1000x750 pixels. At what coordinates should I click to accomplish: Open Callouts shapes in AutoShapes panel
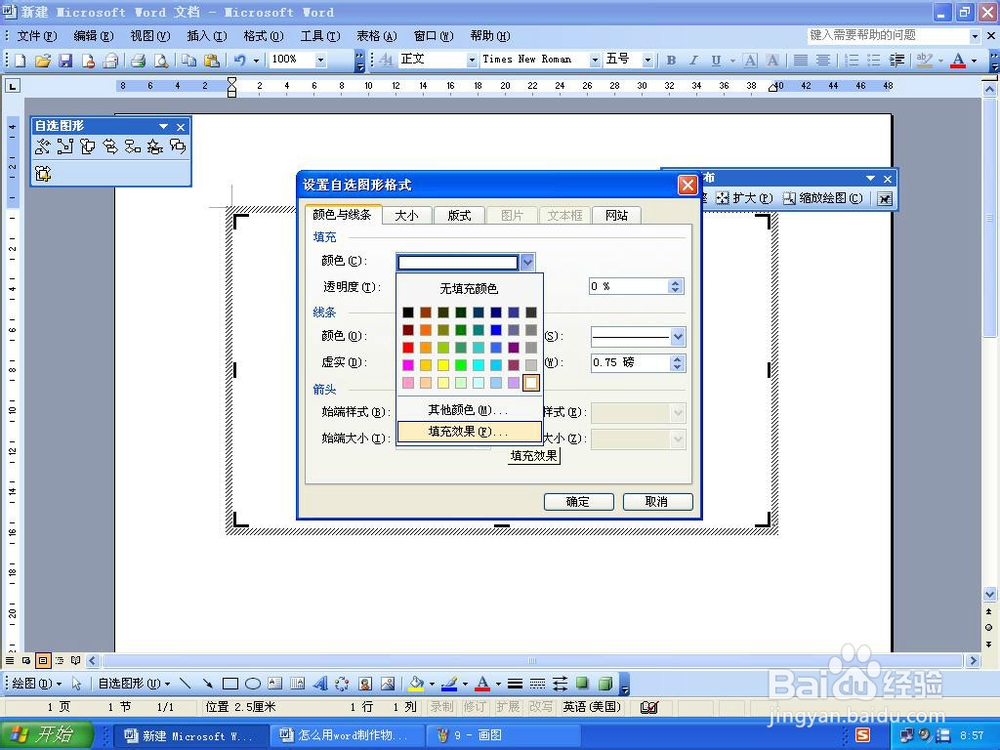pos(177,147)
